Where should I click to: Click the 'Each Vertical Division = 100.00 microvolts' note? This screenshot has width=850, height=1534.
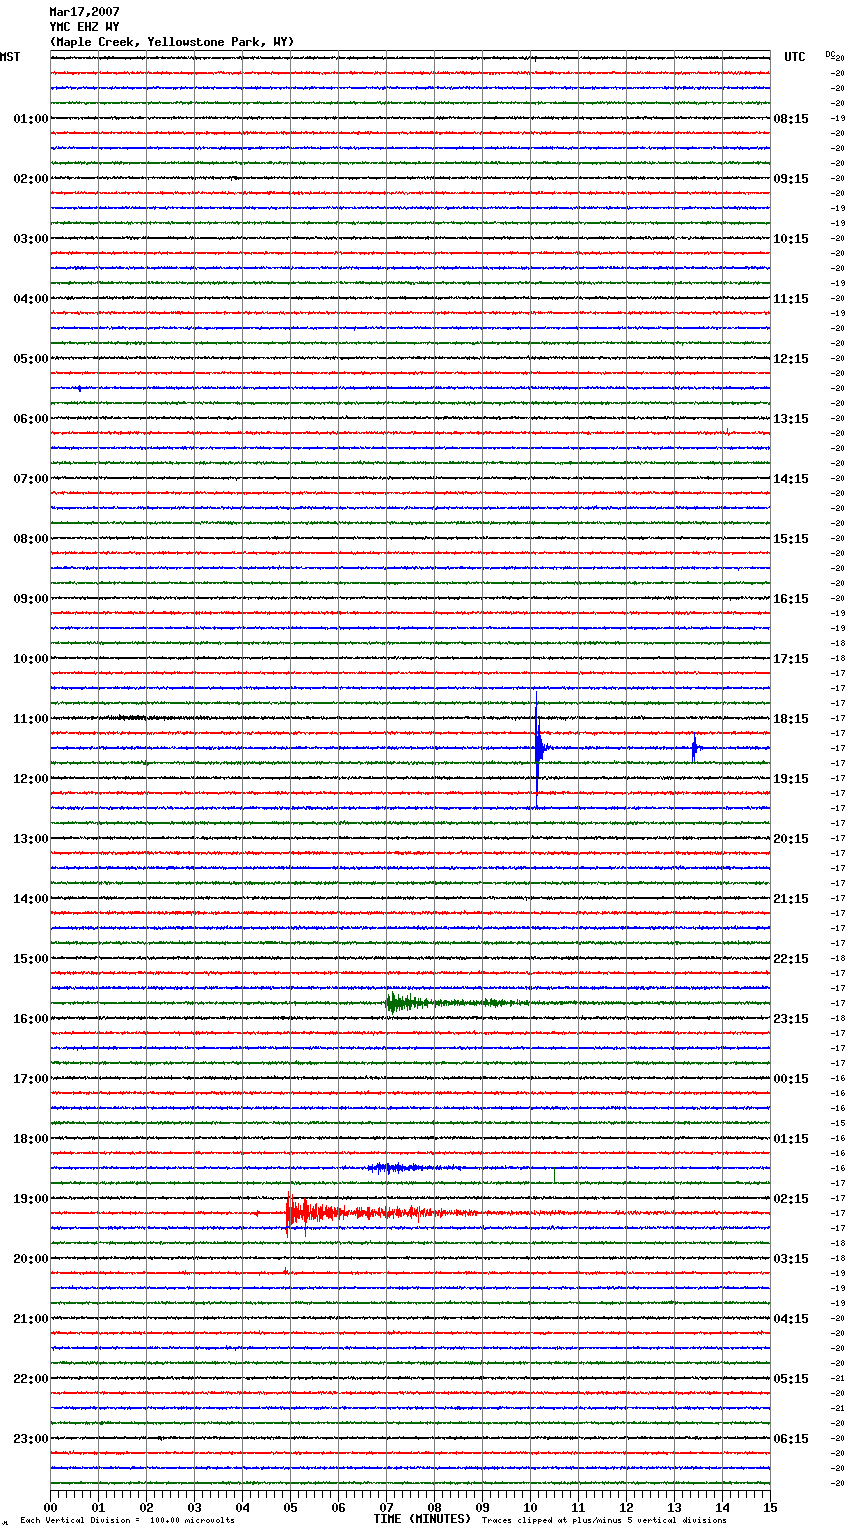127,1521
